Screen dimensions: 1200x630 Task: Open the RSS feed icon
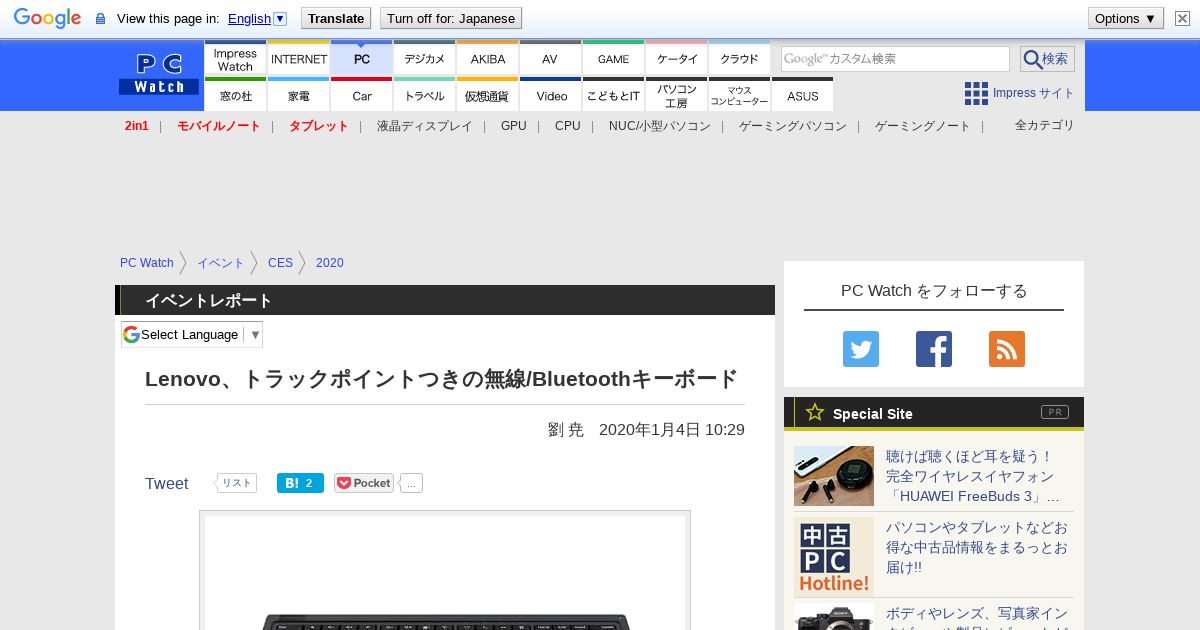pyautogui.click(x=1007, y=349)
